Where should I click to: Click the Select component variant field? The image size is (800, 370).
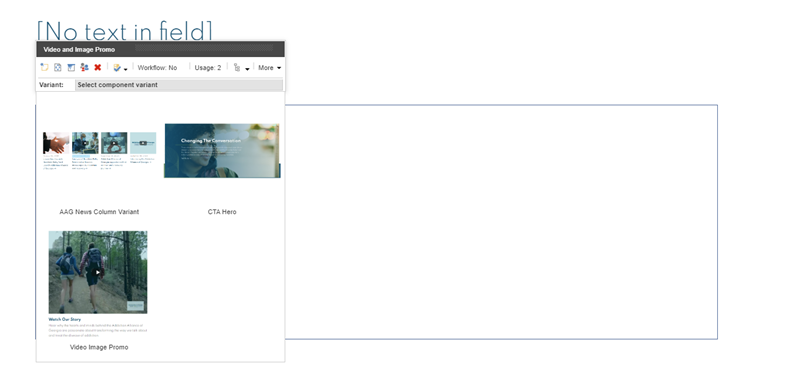[179, 85]
